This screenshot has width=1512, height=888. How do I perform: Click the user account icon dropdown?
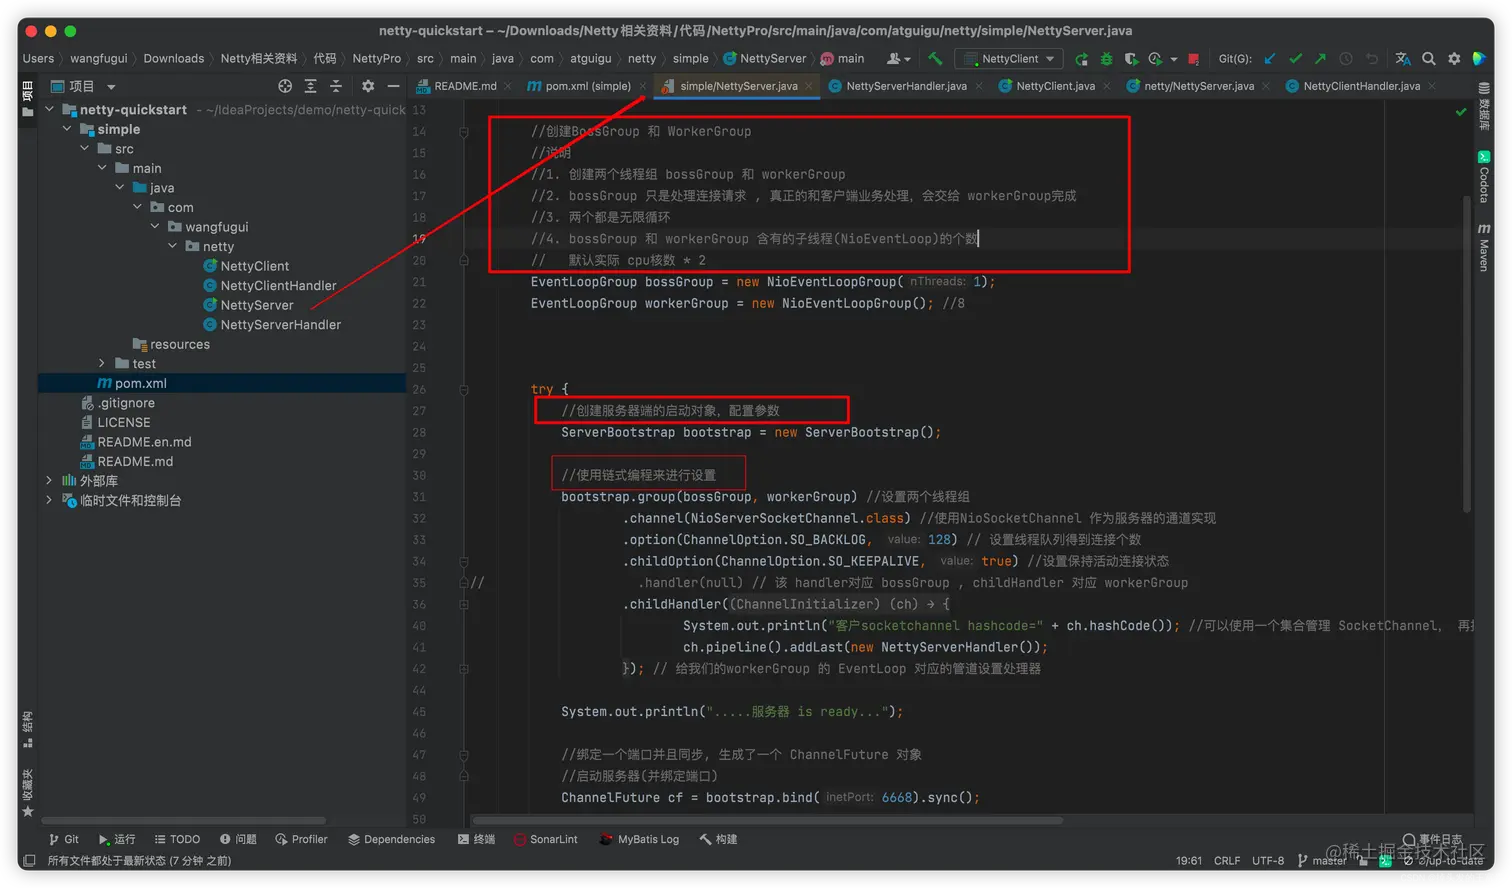pos(898,59)
